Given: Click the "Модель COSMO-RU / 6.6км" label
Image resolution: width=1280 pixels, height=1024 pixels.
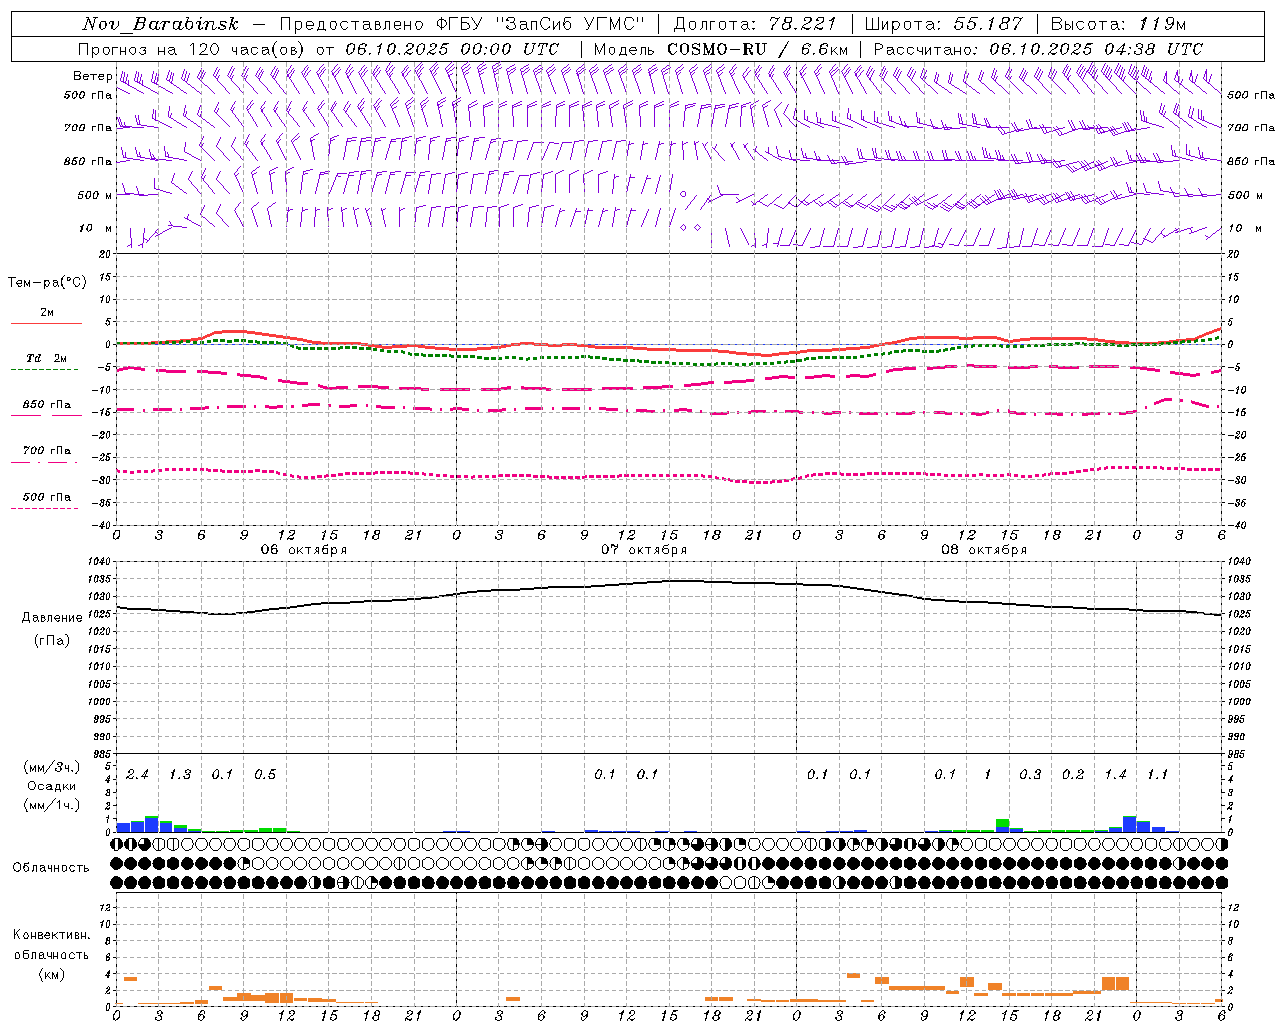Looking at the screenshot, I should tap(721, 49).
